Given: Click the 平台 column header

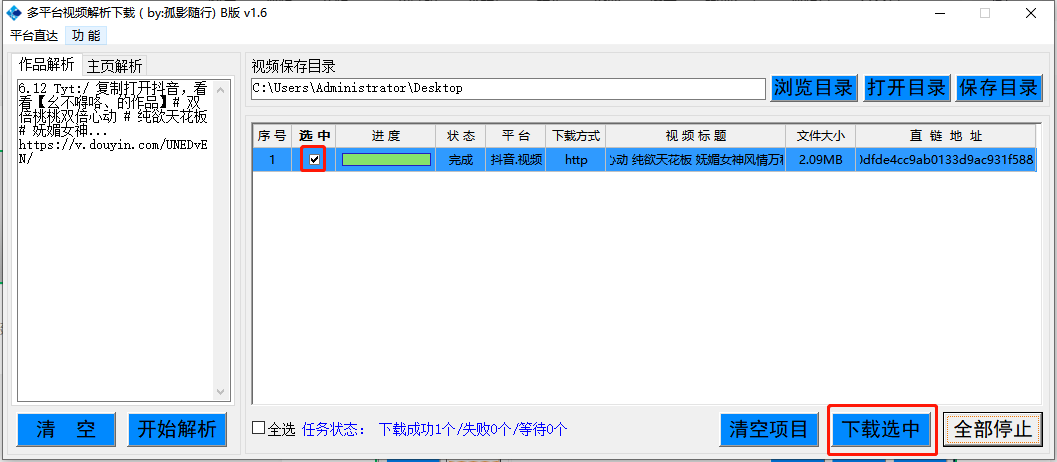Looking at the screenshot, I should [516, 136].
